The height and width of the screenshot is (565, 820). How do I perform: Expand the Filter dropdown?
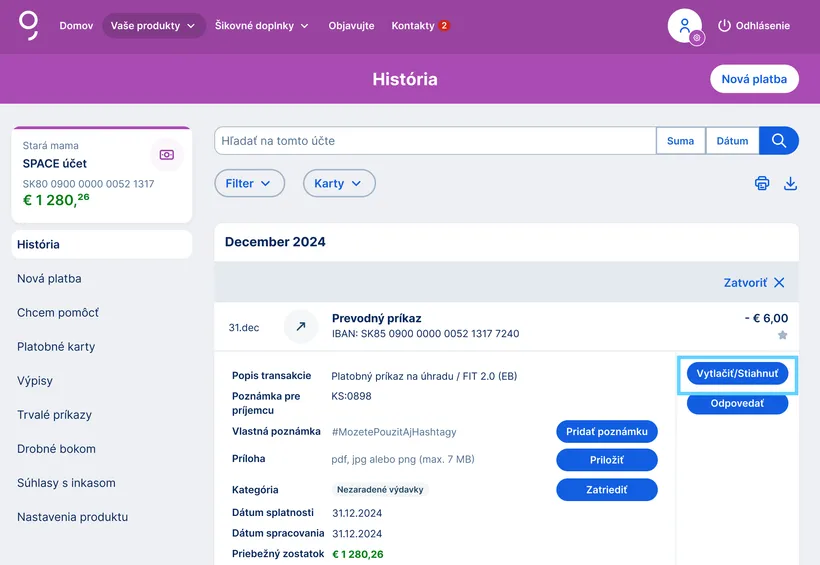coord(249,183)
